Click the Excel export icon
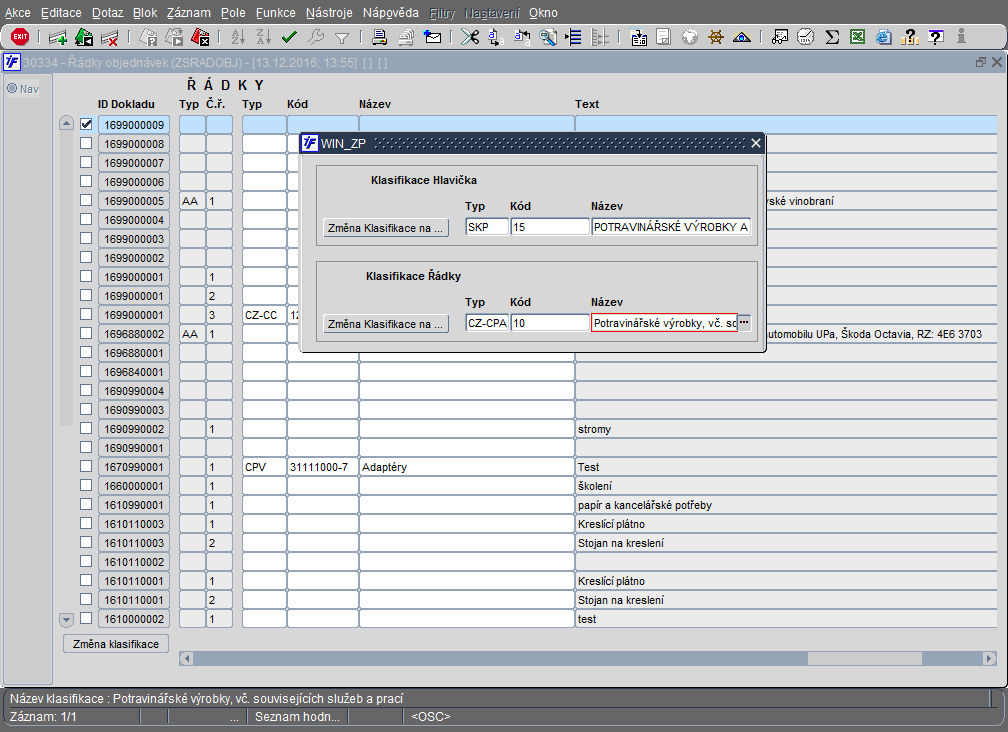Viewport: 1008px width, 732px height. tap(858, 38)
